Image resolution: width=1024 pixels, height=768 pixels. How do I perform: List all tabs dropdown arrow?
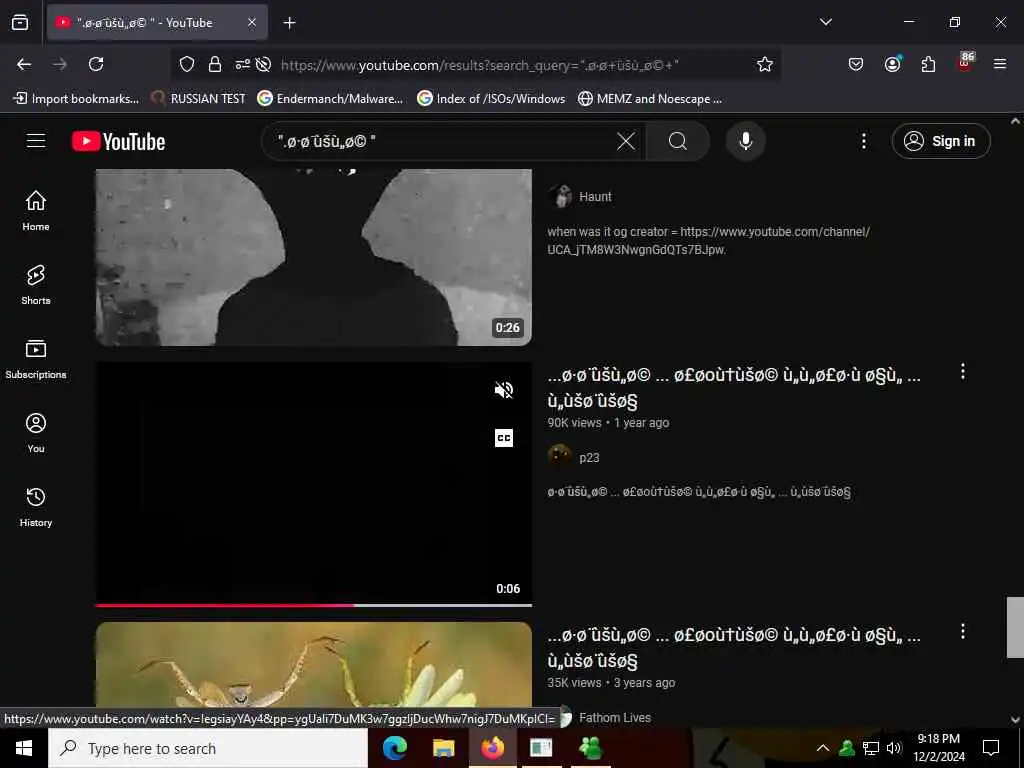click(825, 22)
